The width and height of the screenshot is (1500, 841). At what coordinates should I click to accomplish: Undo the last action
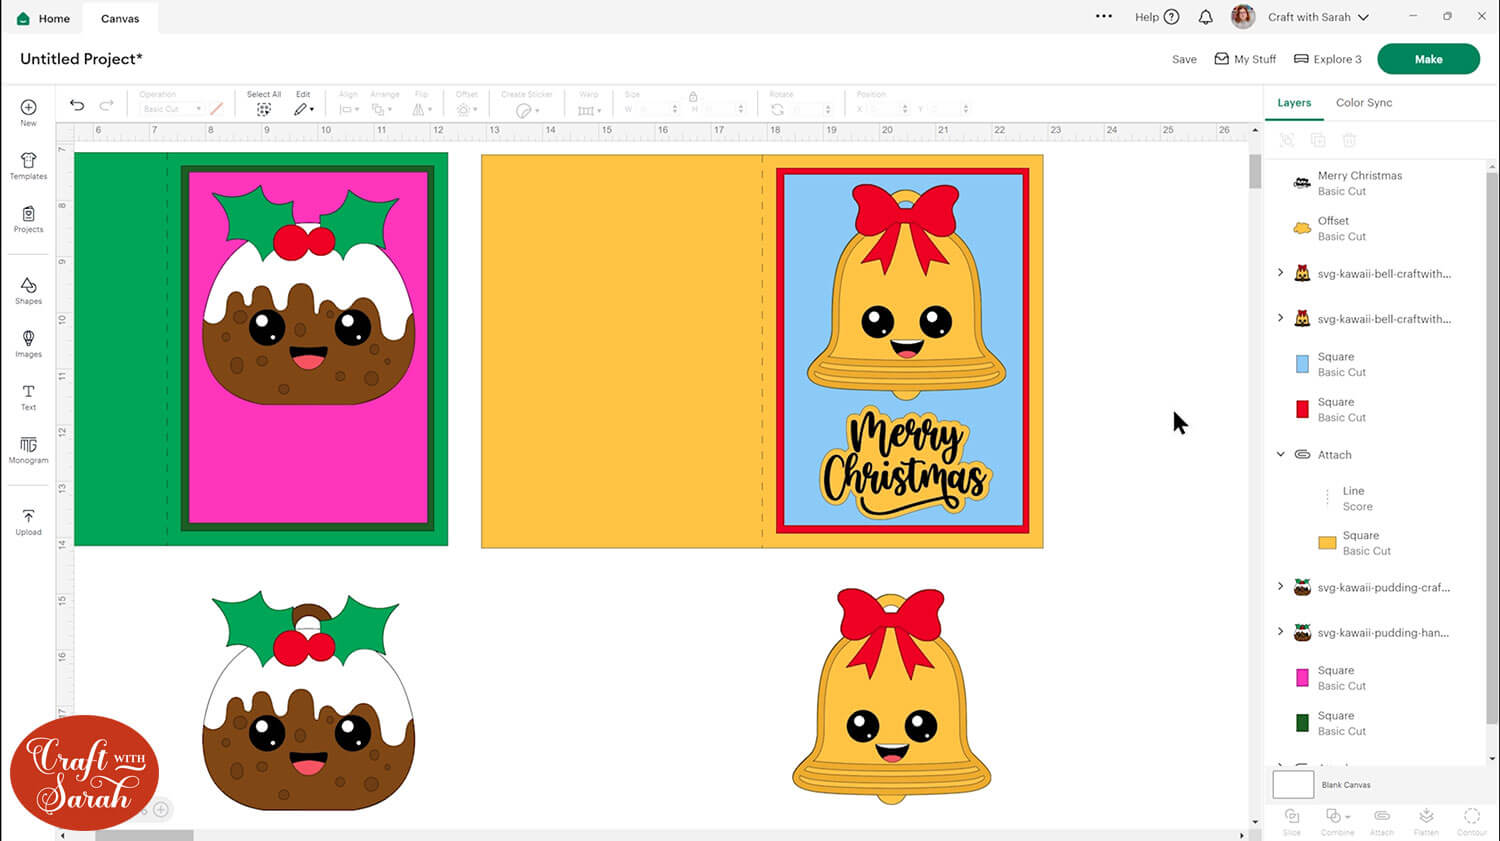pos(77,106)
